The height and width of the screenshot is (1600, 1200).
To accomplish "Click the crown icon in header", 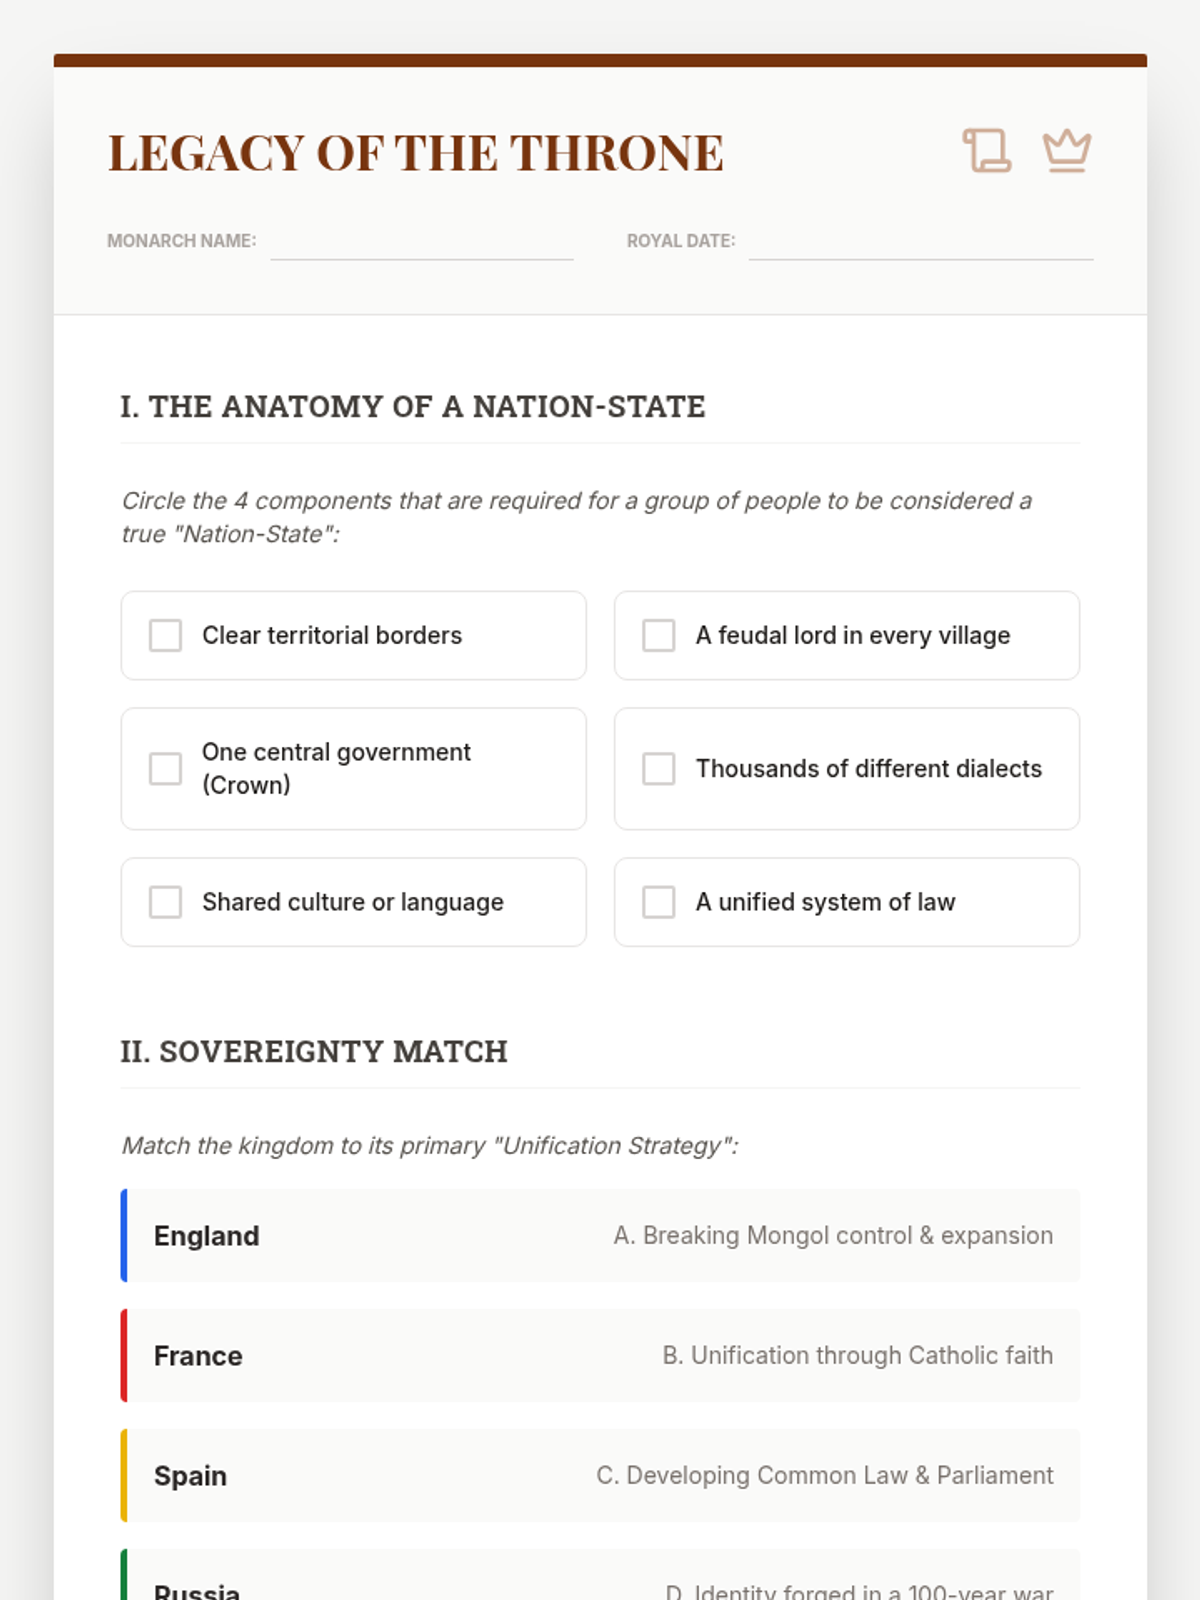I will [1066, 151].
